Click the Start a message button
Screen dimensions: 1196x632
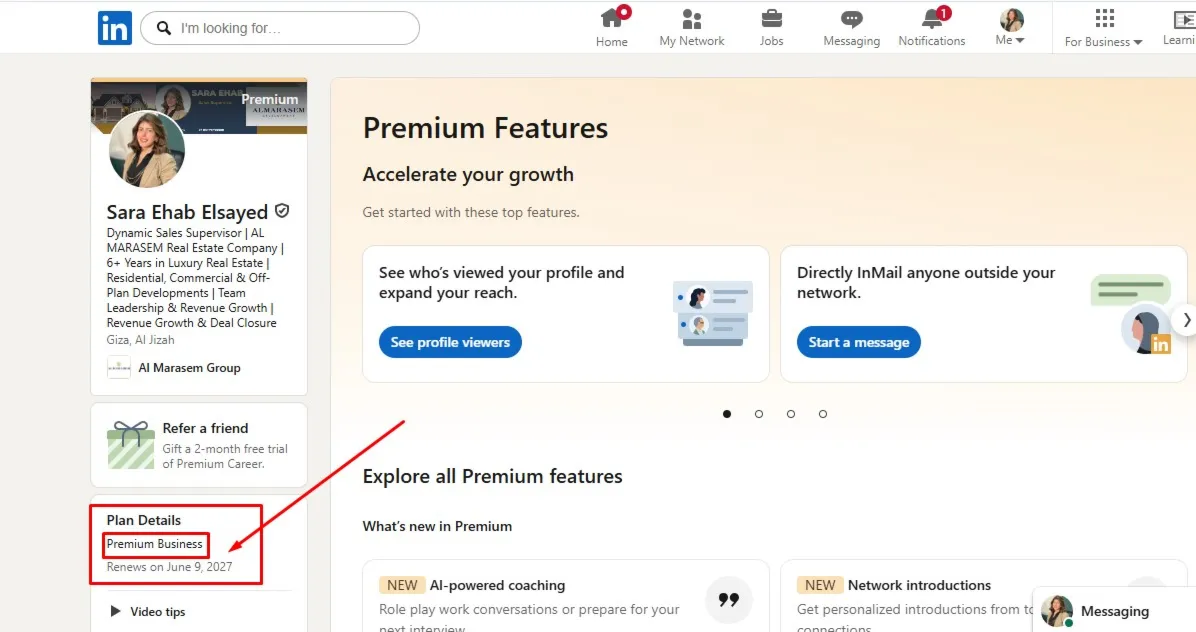click(859, 342)
